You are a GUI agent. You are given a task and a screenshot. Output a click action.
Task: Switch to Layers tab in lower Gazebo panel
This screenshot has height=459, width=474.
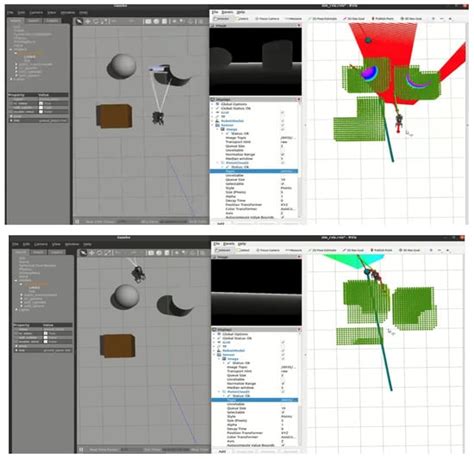click(57, 252)
